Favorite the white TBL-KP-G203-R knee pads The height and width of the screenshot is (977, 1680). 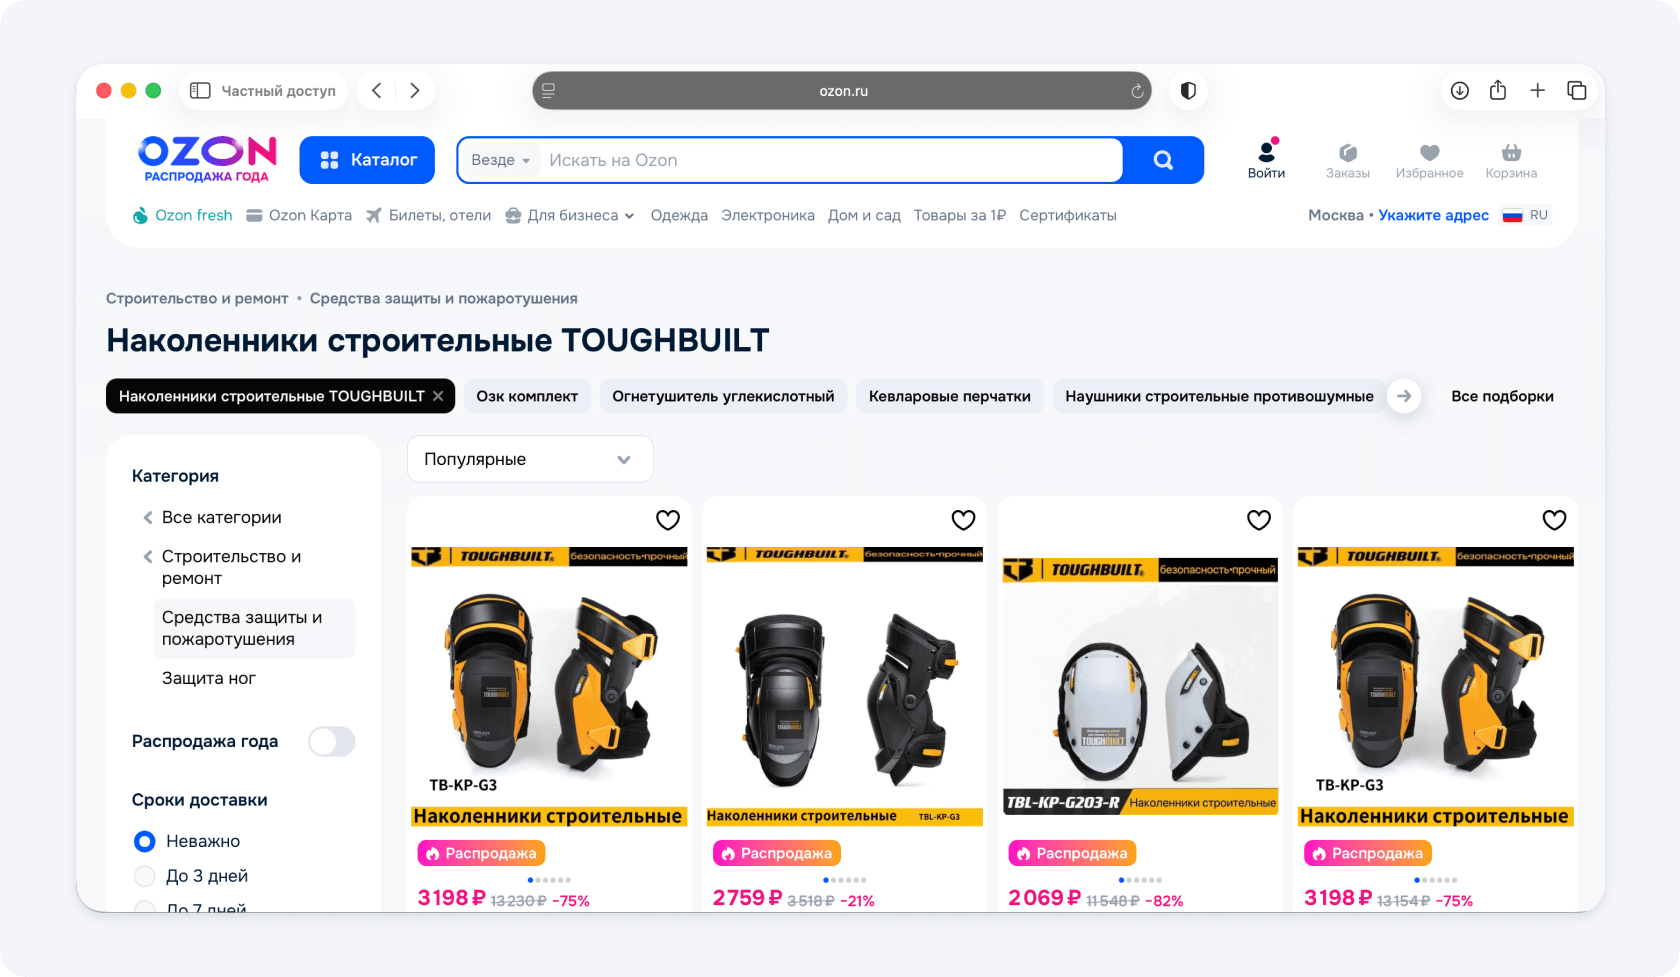point(1259,520)
